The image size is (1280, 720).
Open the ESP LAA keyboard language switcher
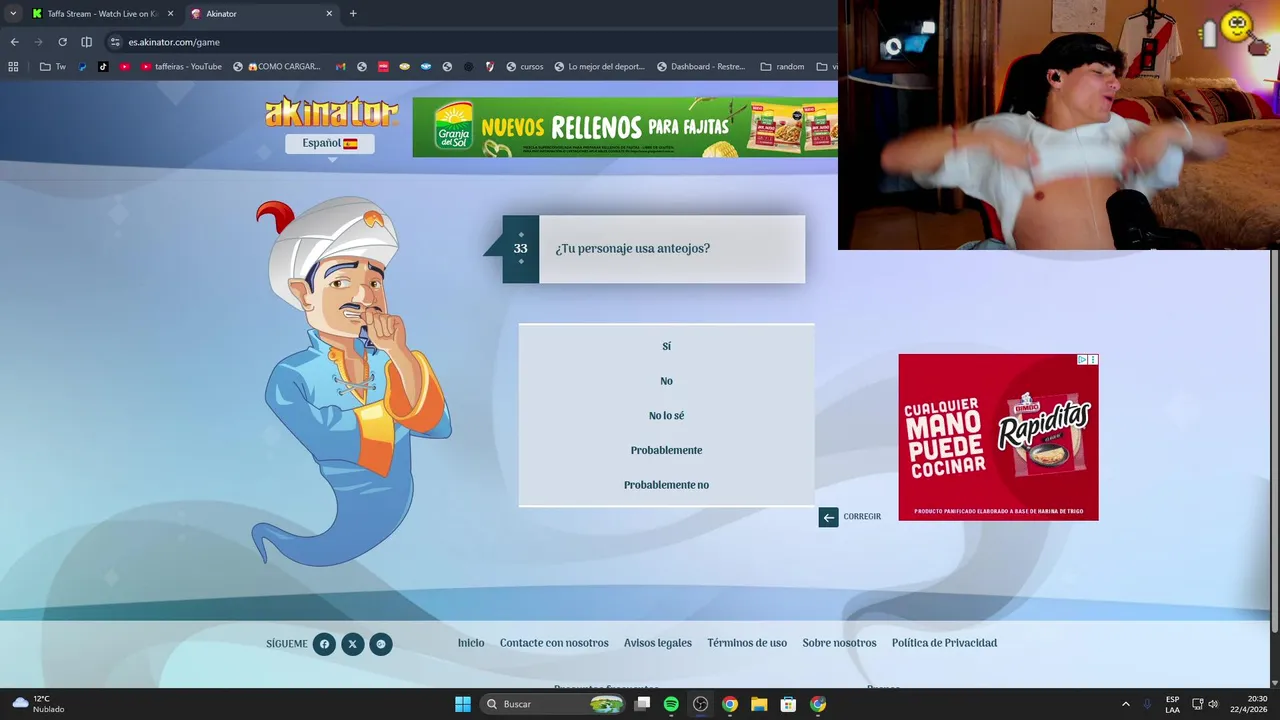(1172, 704)
